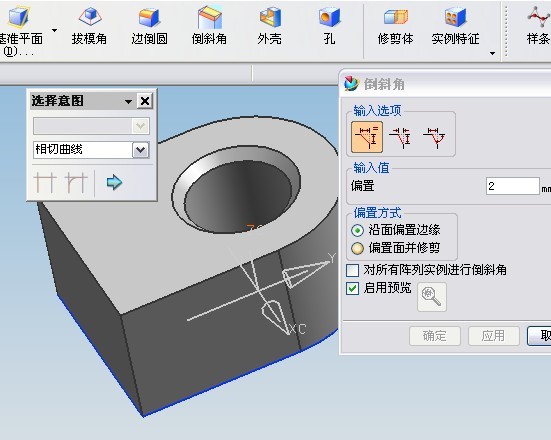Choose the two offsets chamfer input option
Screen dimensions: 551x440
[x=400, y=137]
